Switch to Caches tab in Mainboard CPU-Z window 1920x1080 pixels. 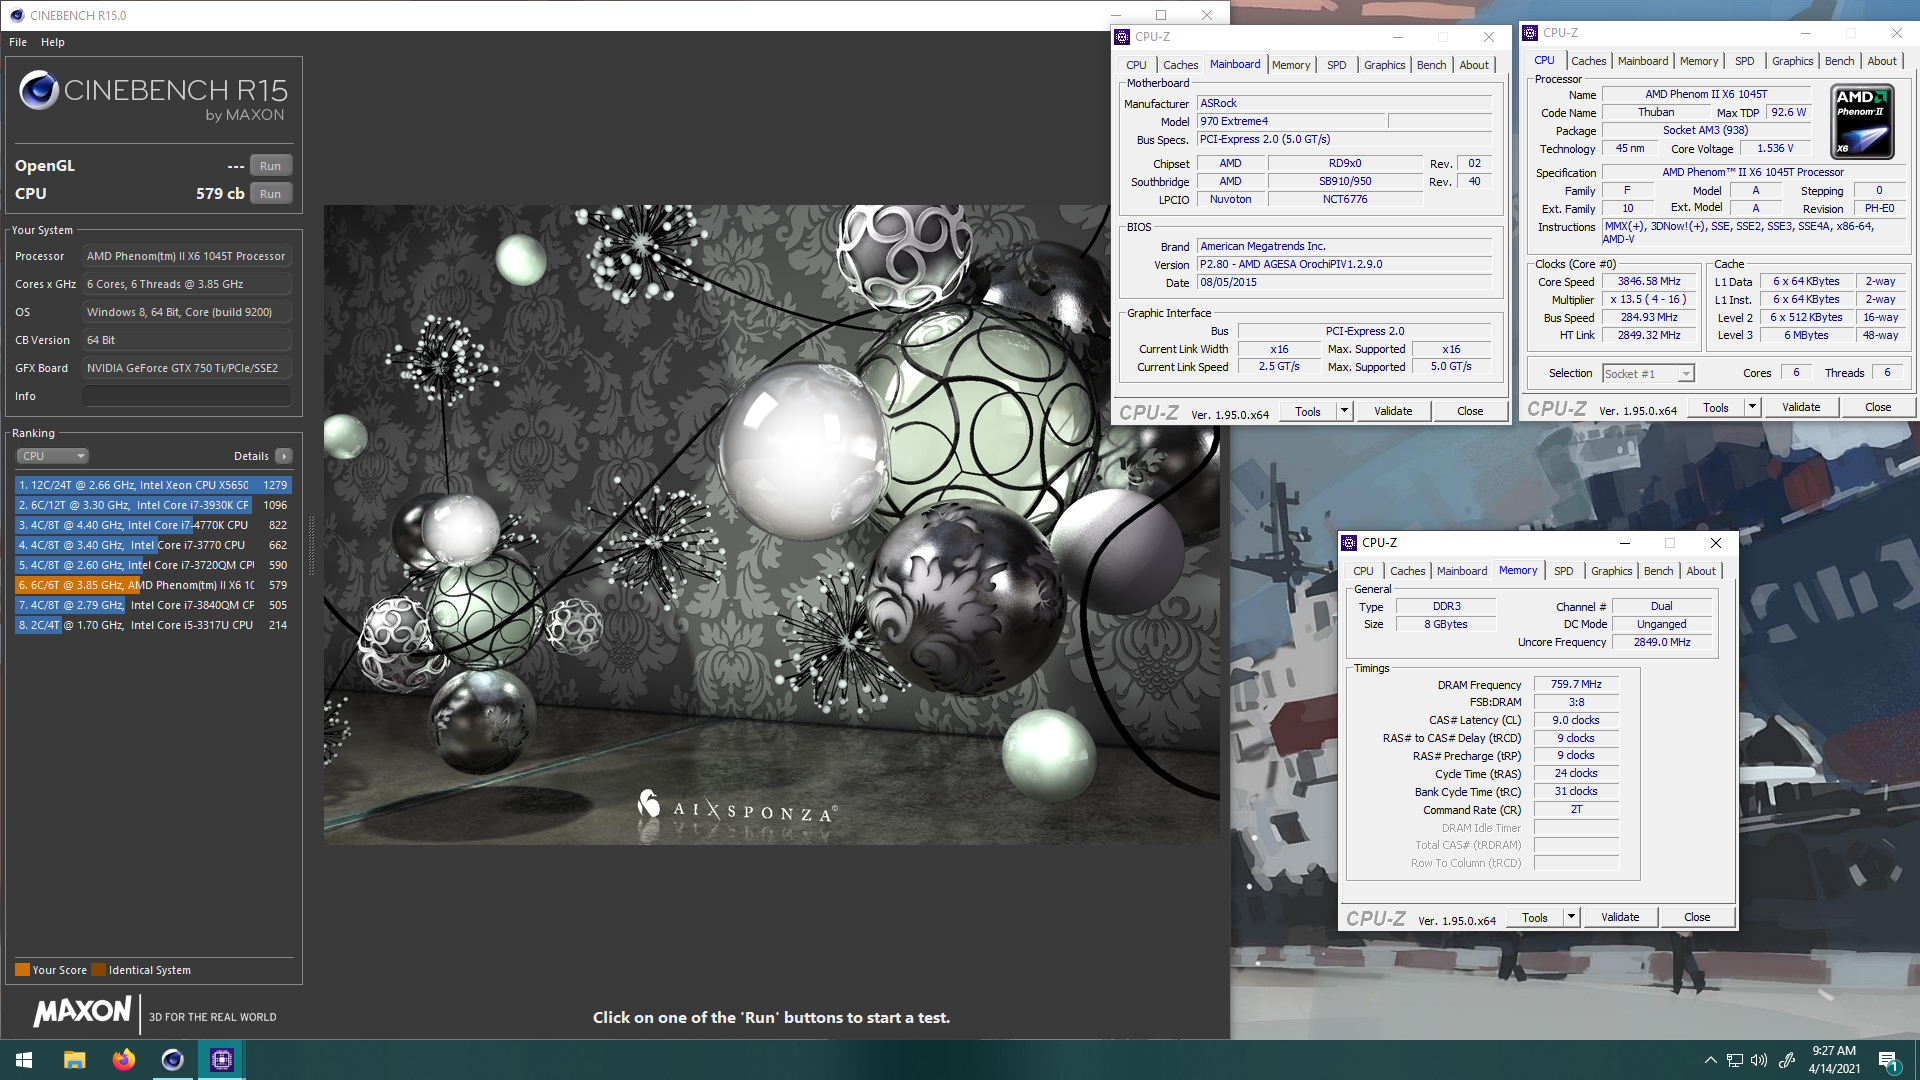[x=1180, y=65]
